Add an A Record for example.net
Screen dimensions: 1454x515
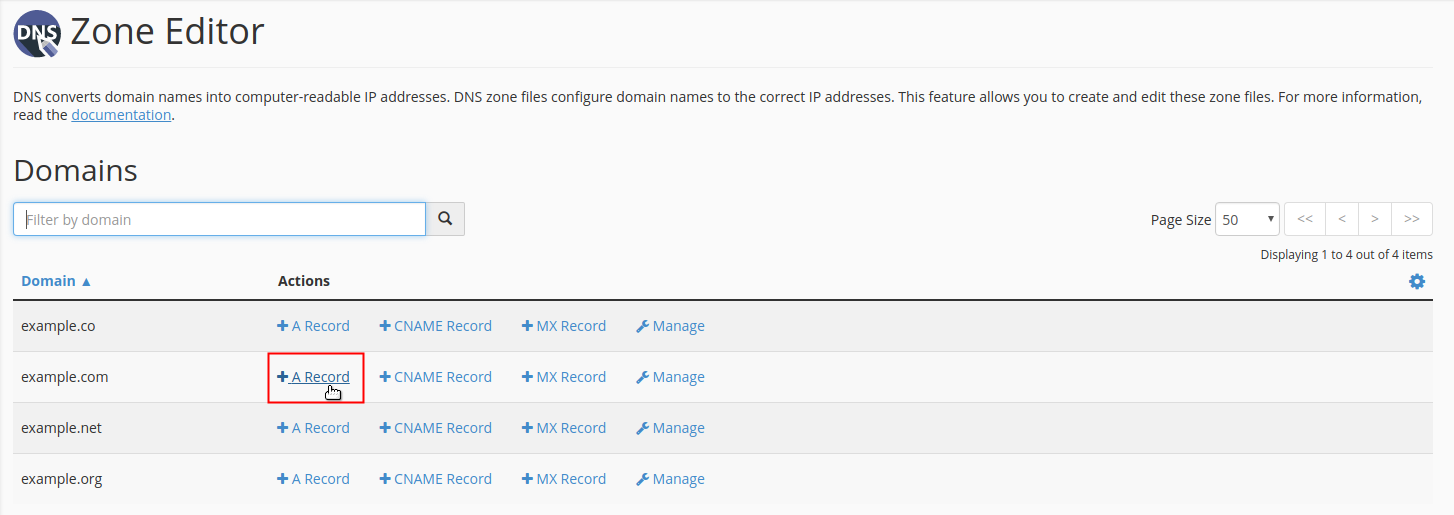pyautogui.click(x=314, y=428)
